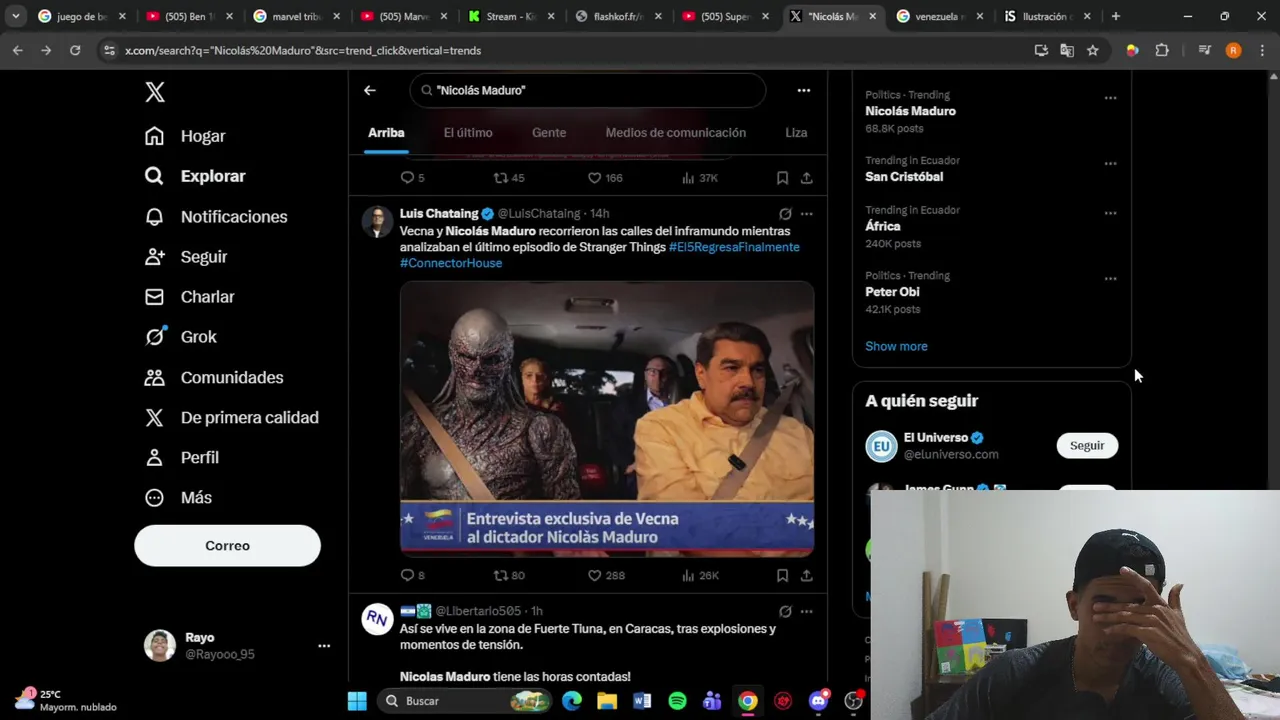Open options for África trend
The width and height of the screenshot is (1280, 720).
(1110, 213)
